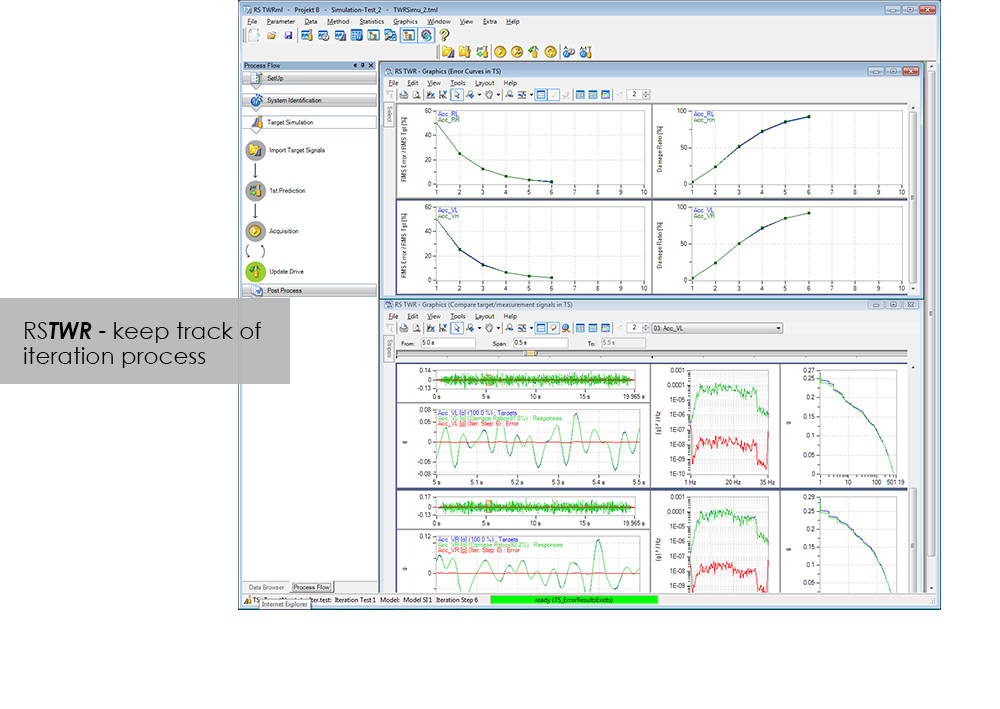The width and height of the screenshot is (1000, 709).
Task: Expand the SetUp section in Process Flow
Action: (x=309, y=78)
